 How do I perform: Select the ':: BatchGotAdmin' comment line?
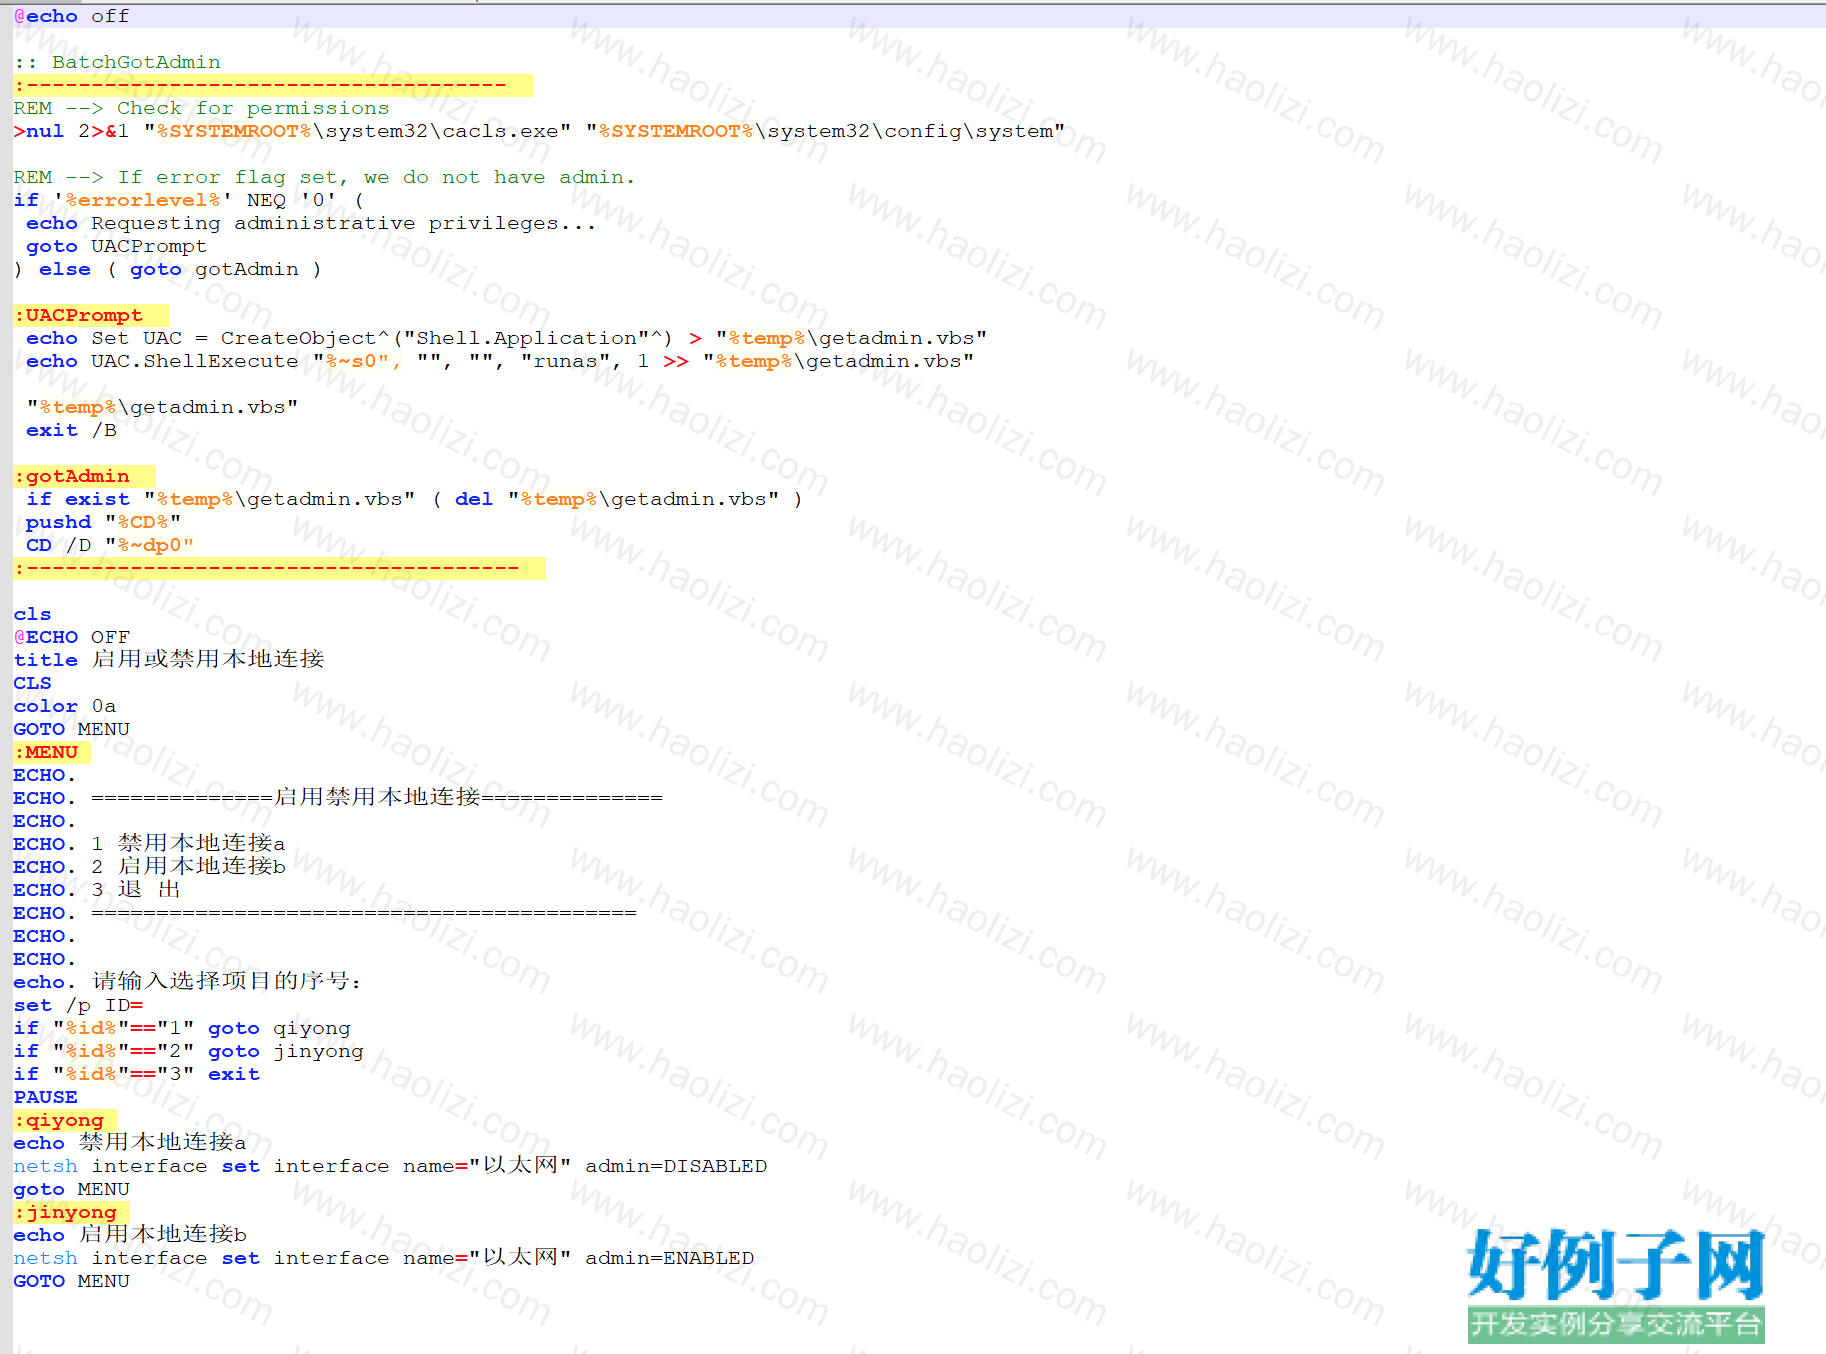coord(117,62)
